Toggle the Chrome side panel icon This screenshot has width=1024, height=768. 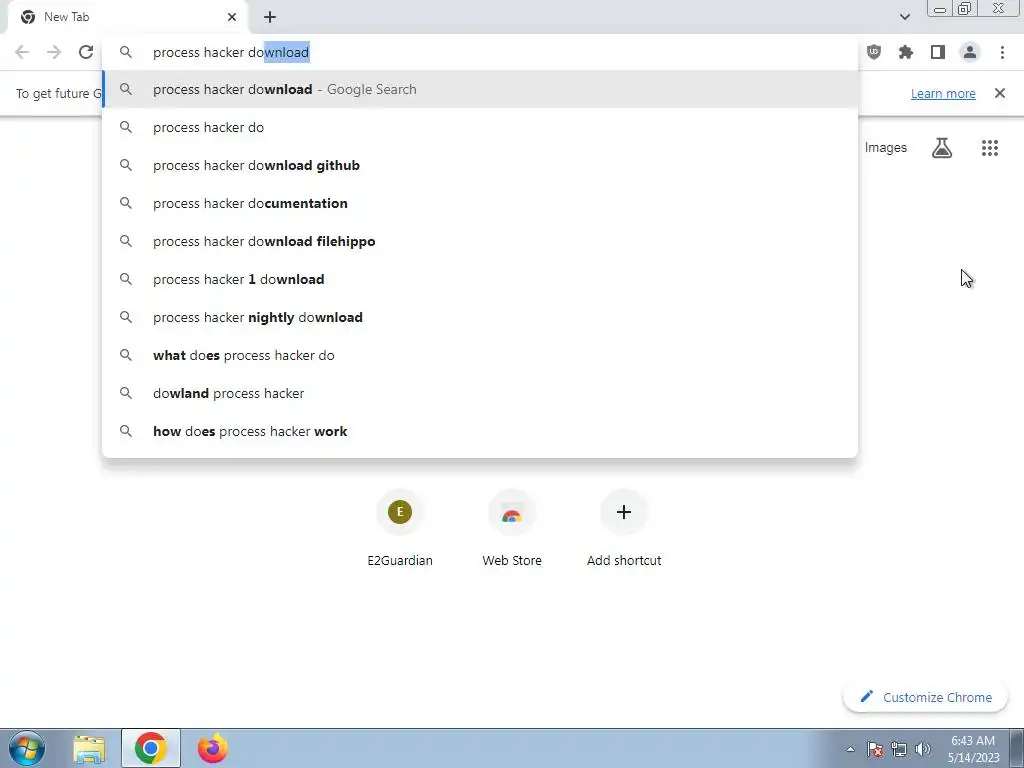tap(938, 52)
